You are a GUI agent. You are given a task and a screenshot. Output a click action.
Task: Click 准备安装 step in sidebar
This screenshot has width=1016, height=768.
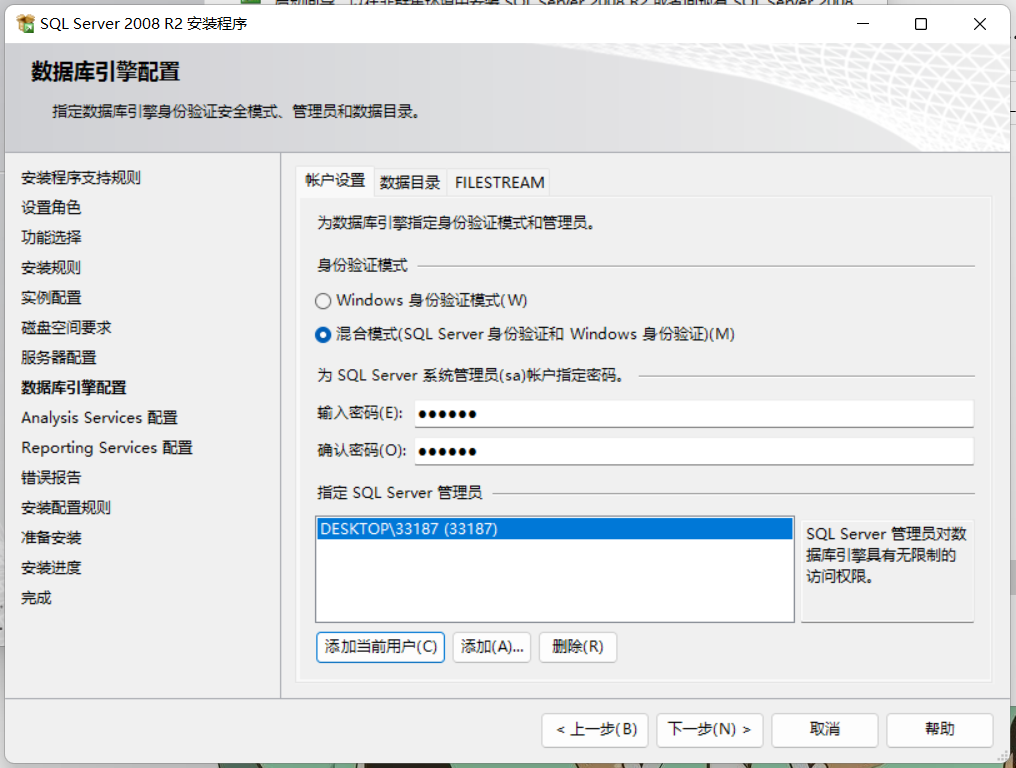51,538
